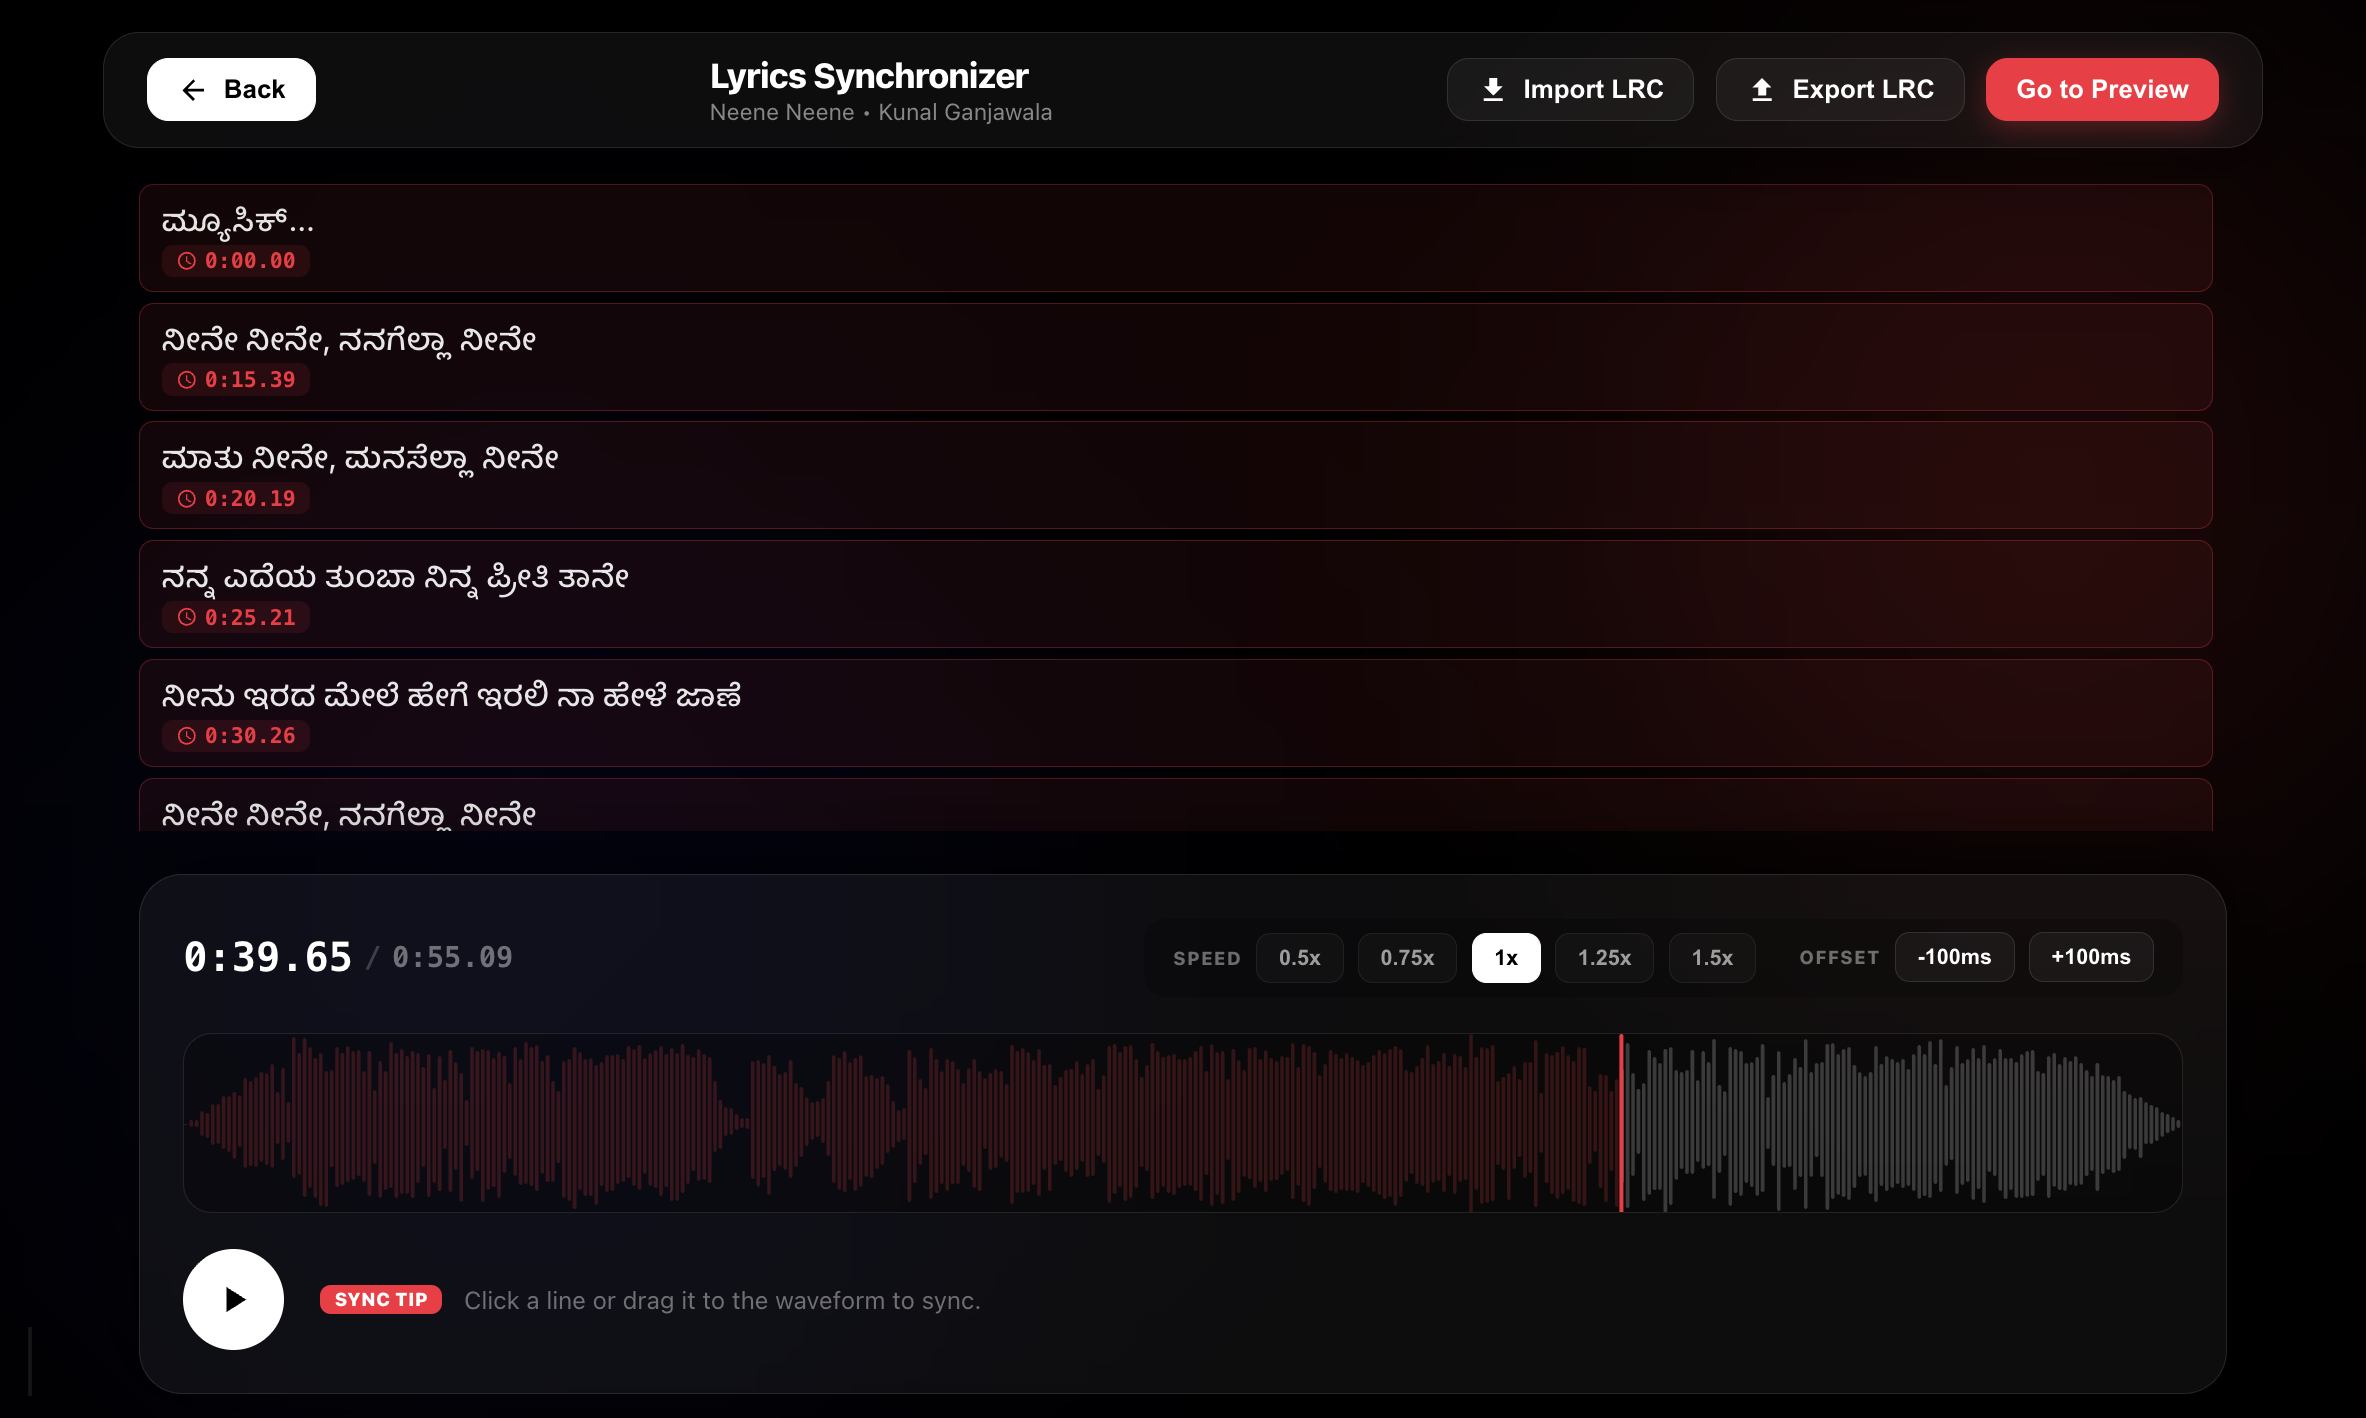The width and height of the screenshot is (2366, 1418).
Task: Click the back arrow icon
Action: [193, 90]
